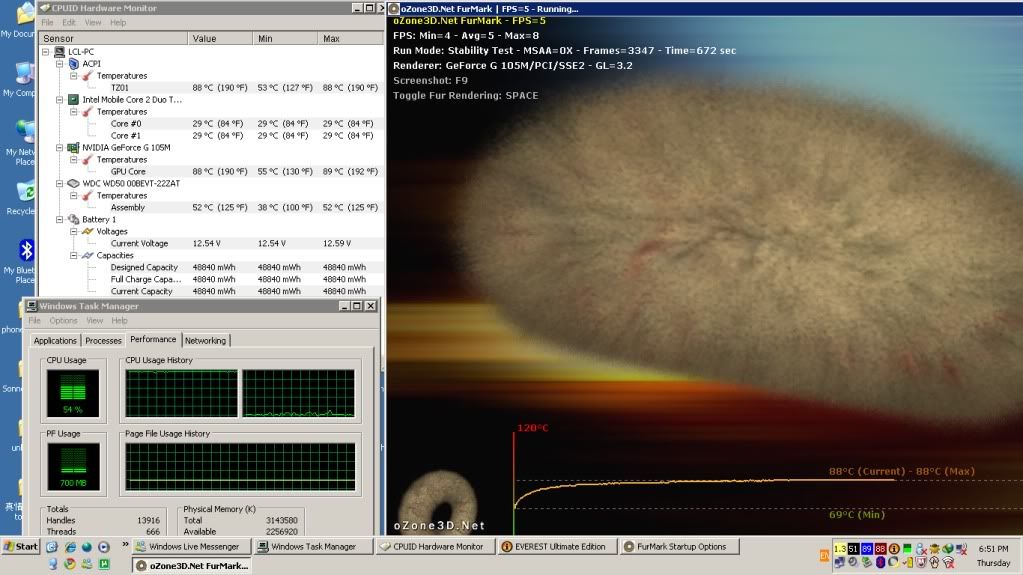Open My Network Places desktop icon
This screenshot has height=575, width=1023.
tap(25, 132)
